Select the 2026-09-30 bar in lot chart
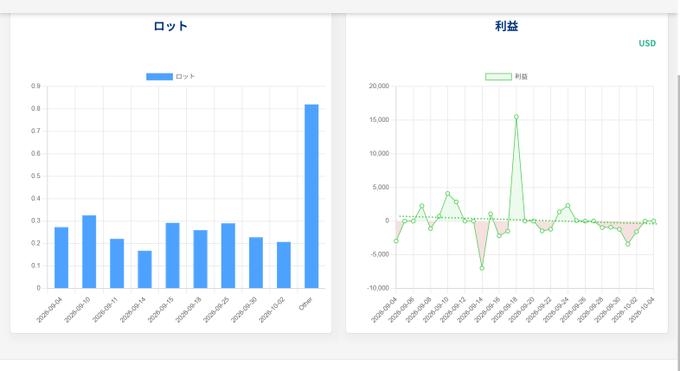Image resolution: width=680 pixels, height=371 pixels. coord(256,263)
